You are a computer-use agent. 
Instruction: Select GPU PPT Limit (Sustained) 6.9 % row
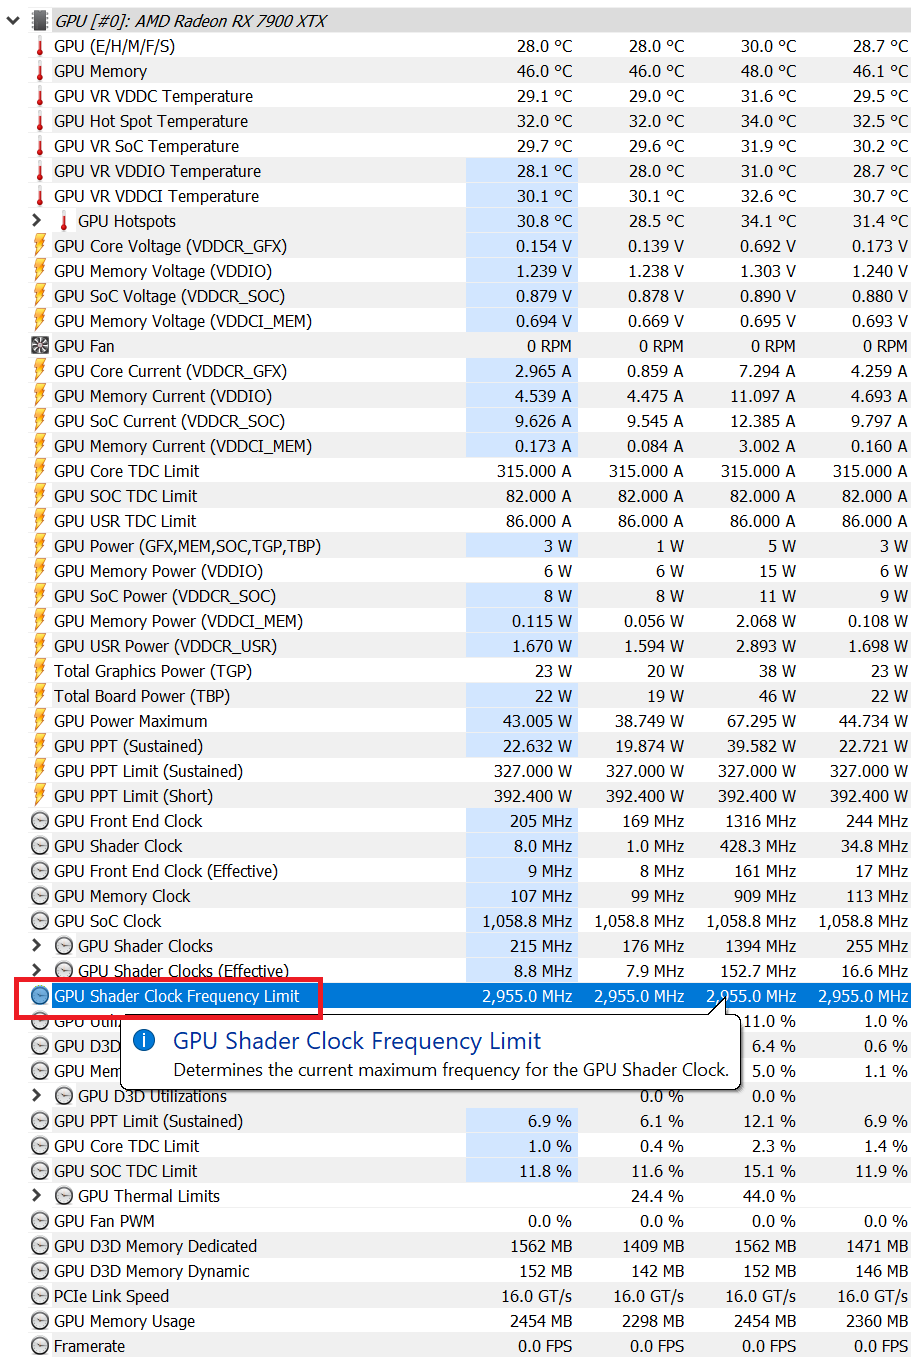click(470, 1121)
